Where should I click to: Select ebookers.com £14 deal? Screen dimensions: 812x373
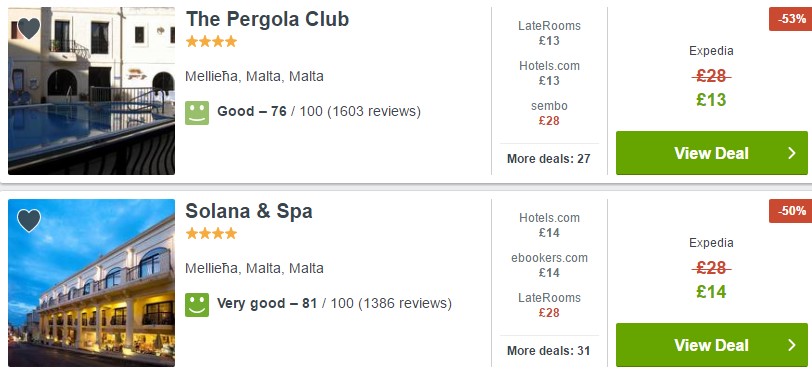click(549, 265)
